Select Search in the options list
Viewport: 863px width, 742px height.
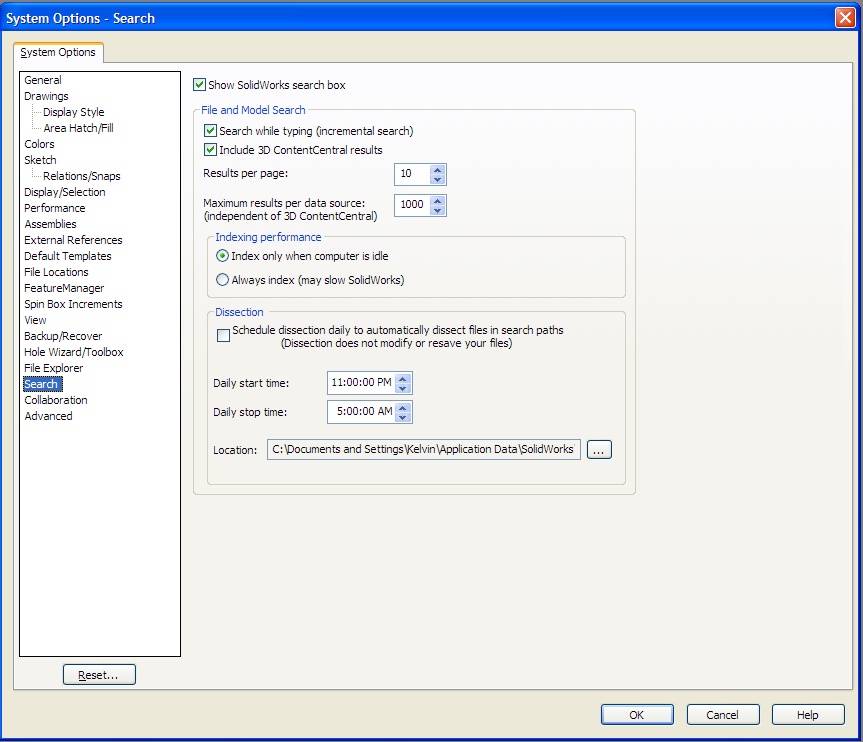pos(41,384)
